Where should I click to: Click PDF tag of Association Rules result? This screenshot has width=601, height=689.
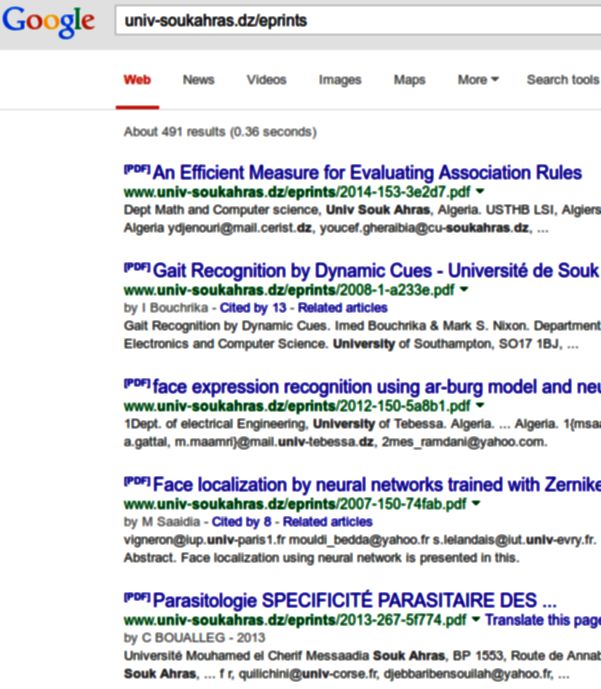click(x=138, y=169)
